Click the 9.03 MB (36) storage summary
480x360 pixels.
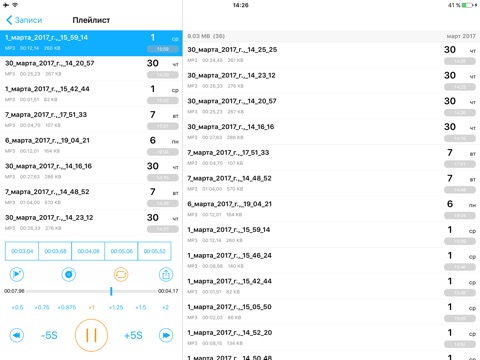click(206, 36)
